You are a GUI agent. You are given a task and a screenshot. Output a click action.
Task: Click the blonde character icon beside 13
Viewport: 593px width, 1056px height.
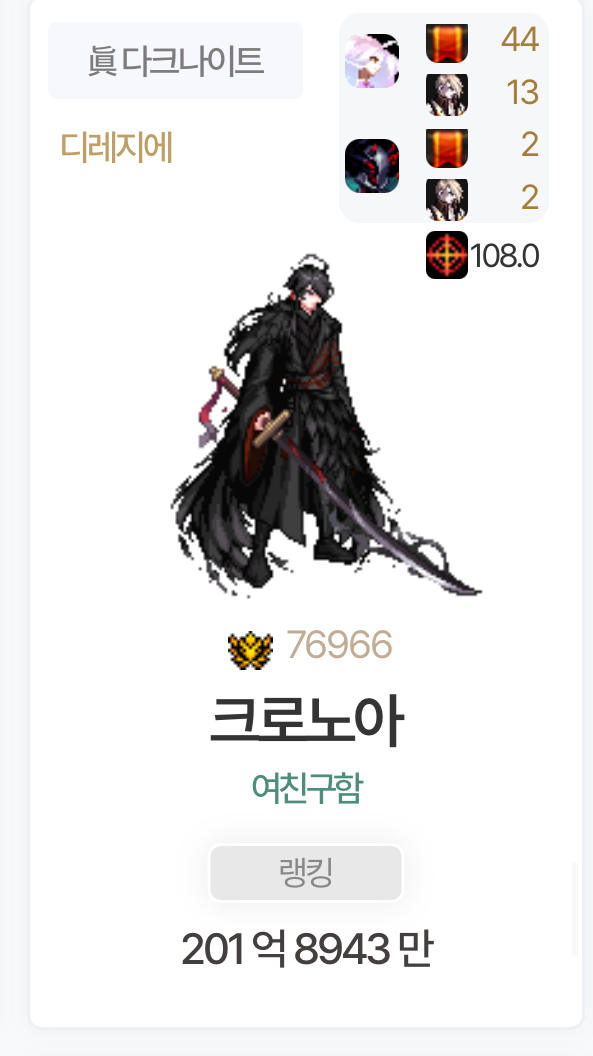pos(447,95)
